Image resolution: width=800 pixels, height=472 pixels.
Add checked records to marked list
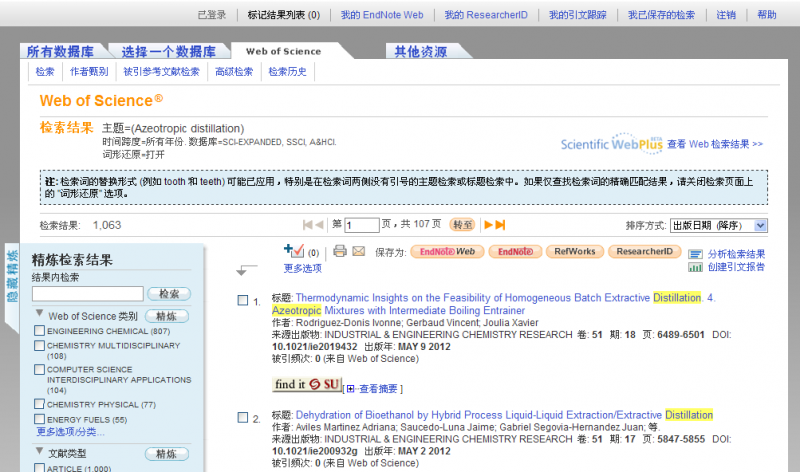tap(294, 251)
